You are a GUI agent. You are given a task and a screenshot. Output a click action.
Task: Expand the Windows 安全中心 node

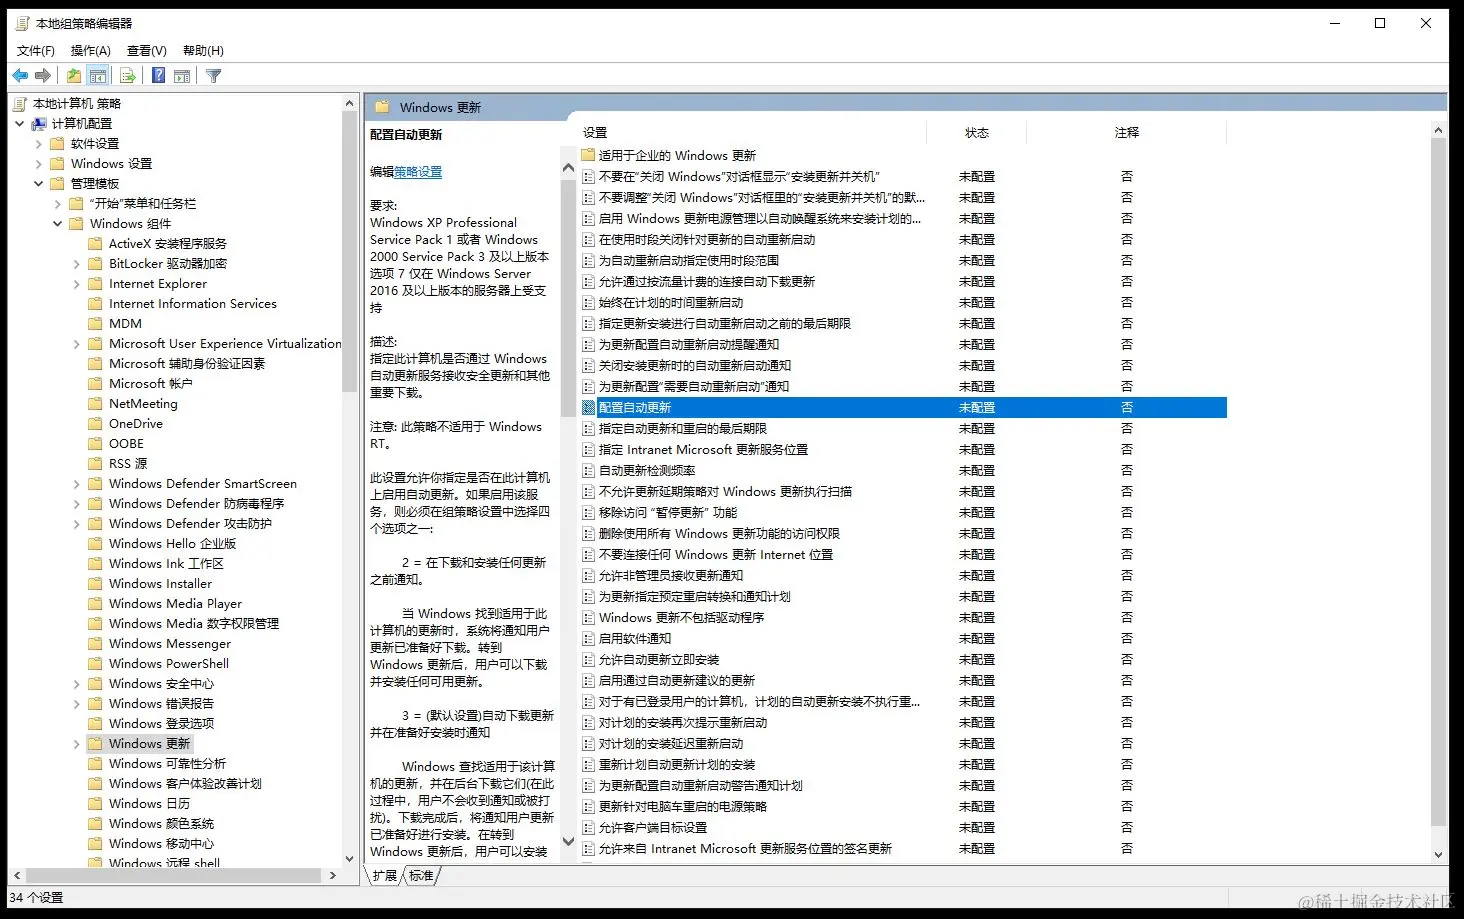(77, 684)
